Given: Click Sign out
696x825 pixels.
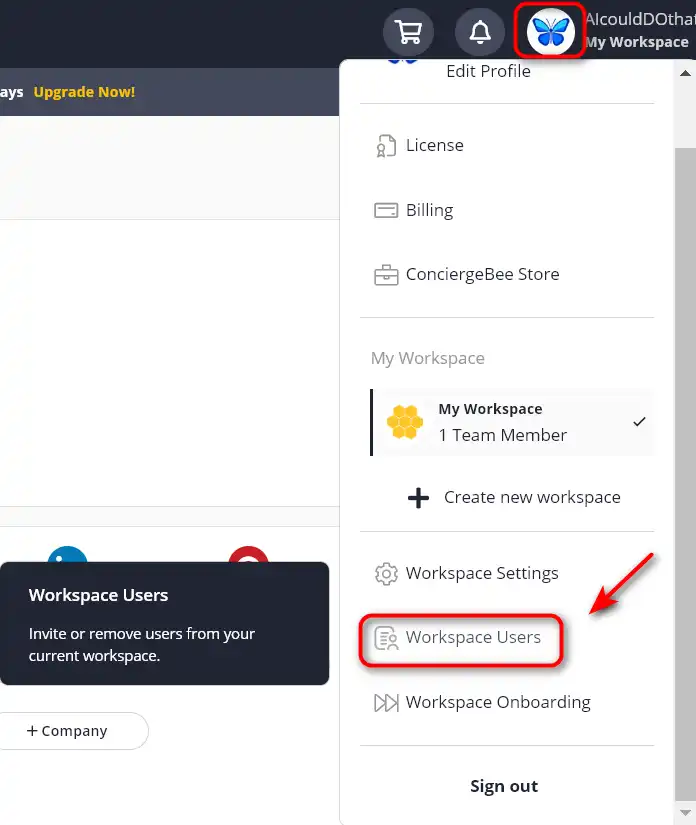Looking at the screenshot, I should point(504,786).
